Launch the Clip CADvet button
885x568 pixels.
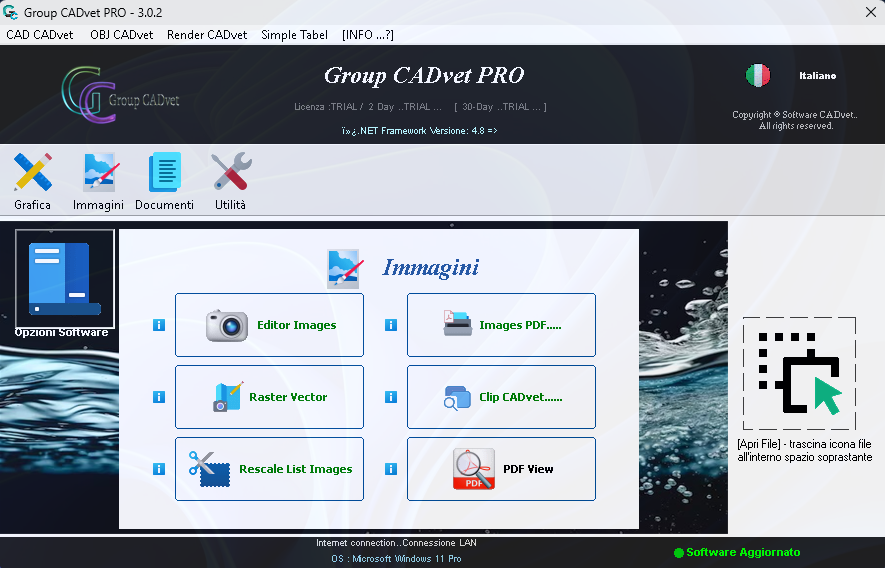pyautogui.click(x=501, y=397)
